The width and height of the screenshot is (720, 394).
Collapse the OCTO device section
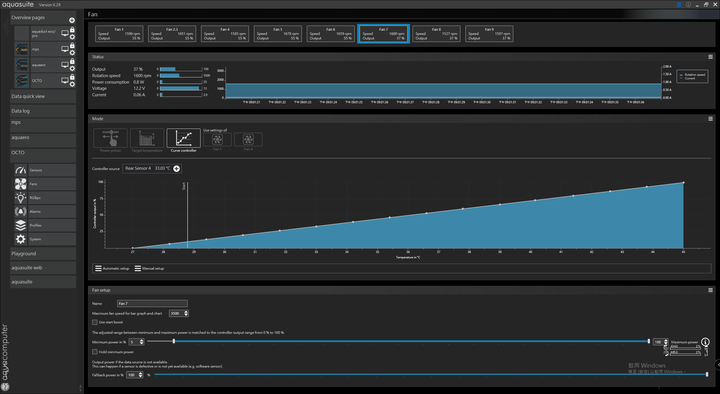43,155
